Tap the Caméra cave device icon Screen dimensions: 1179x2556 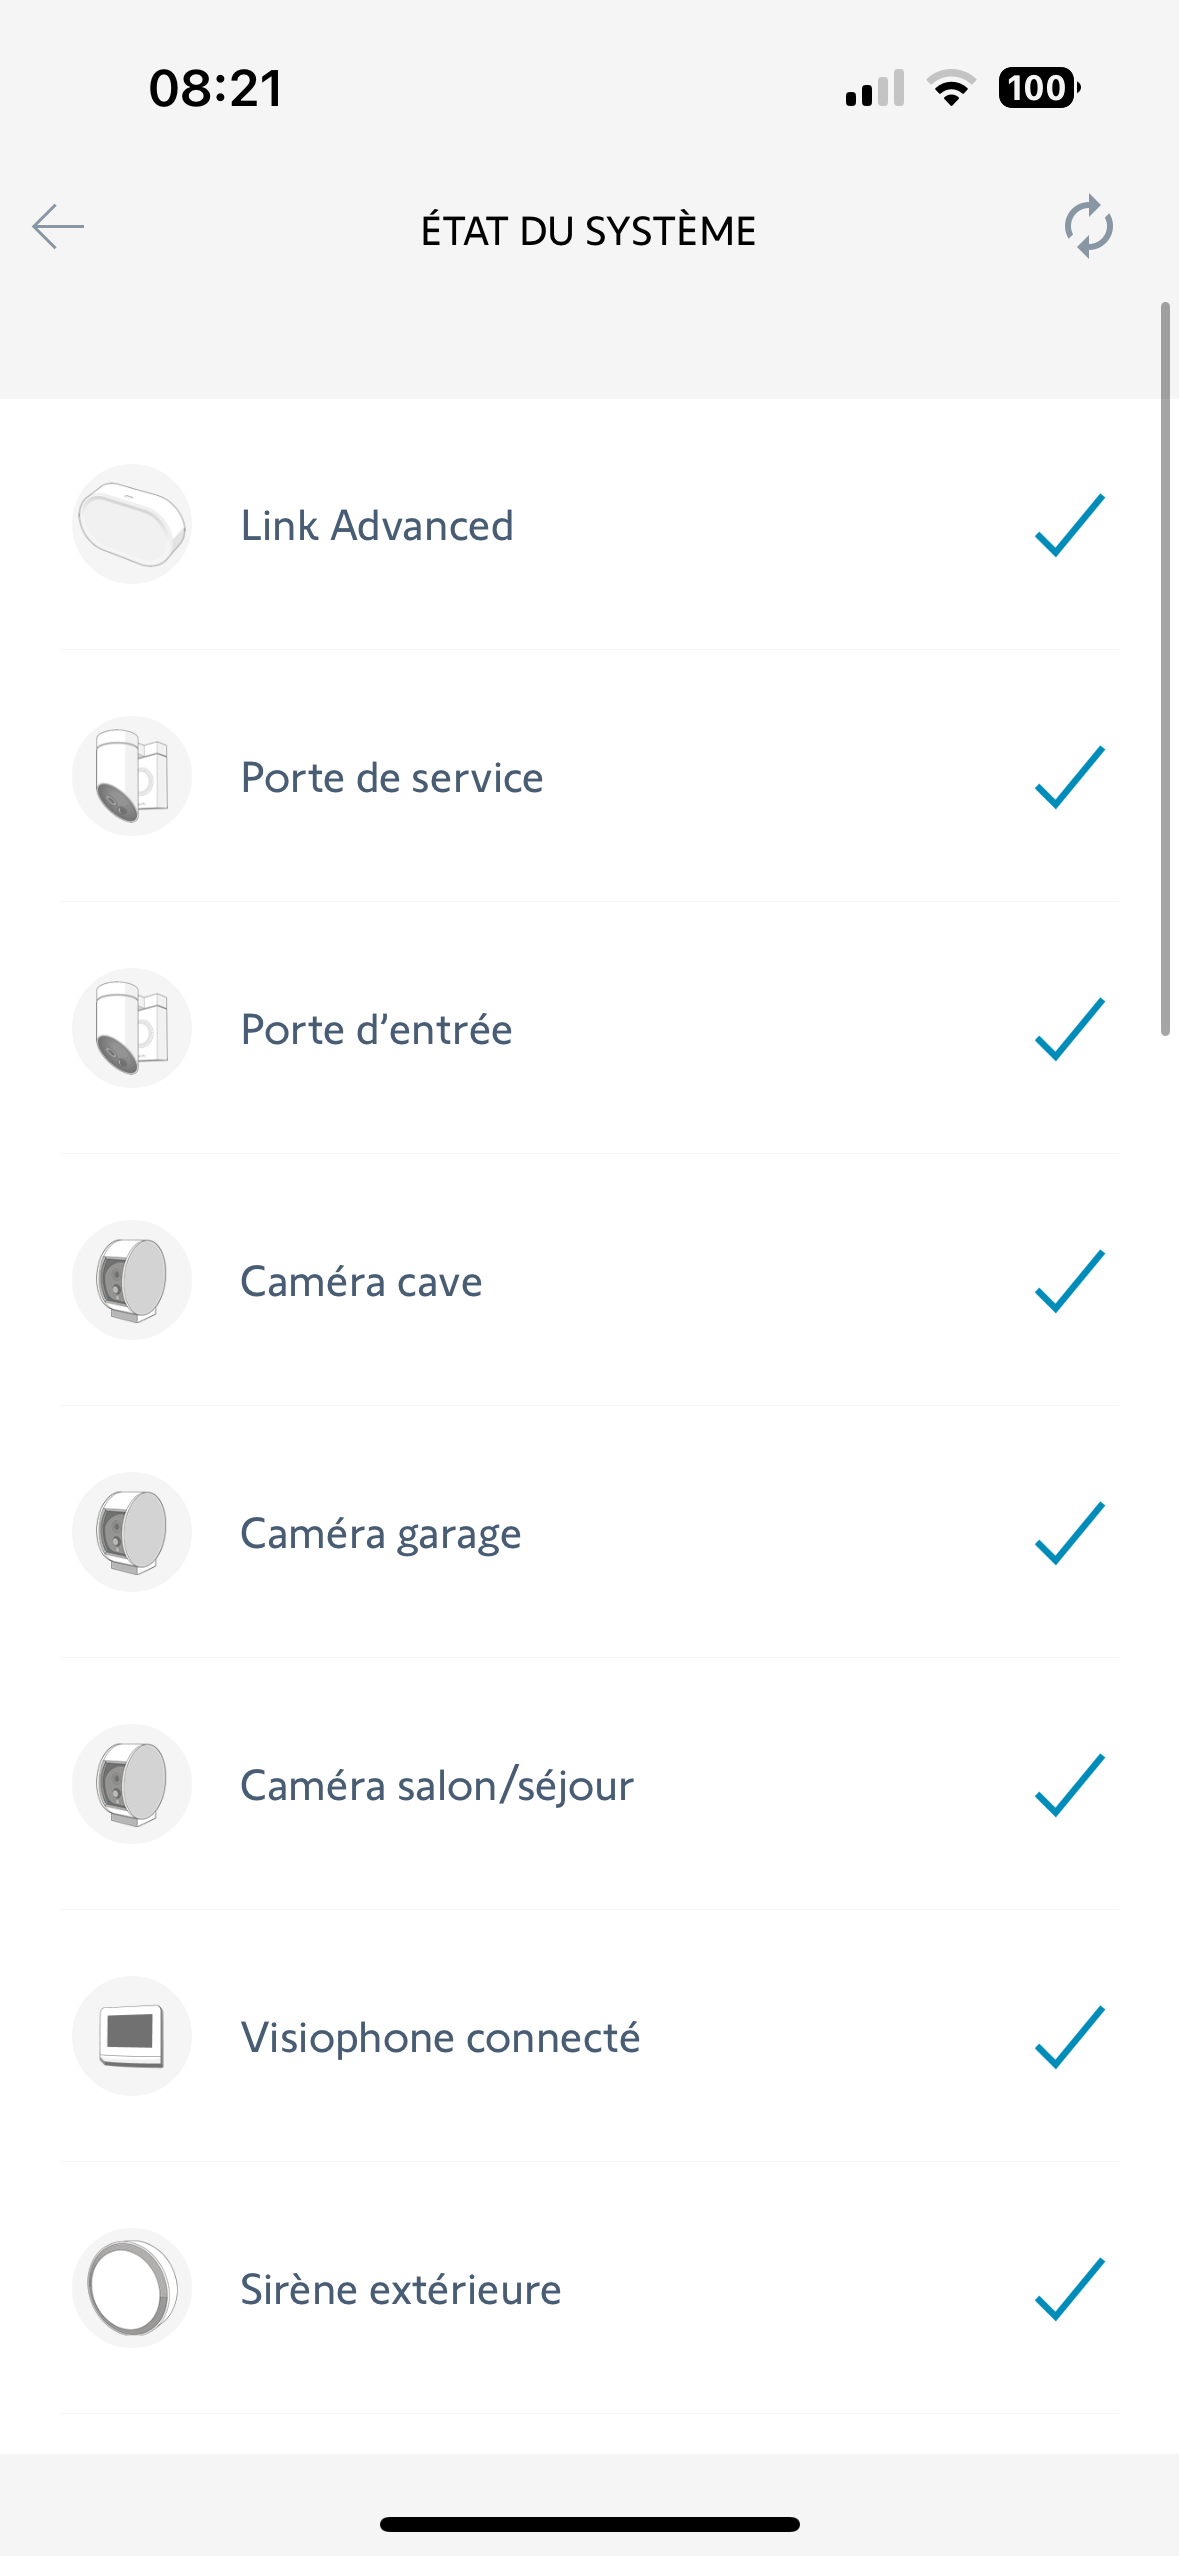(x=132, y=1281)
